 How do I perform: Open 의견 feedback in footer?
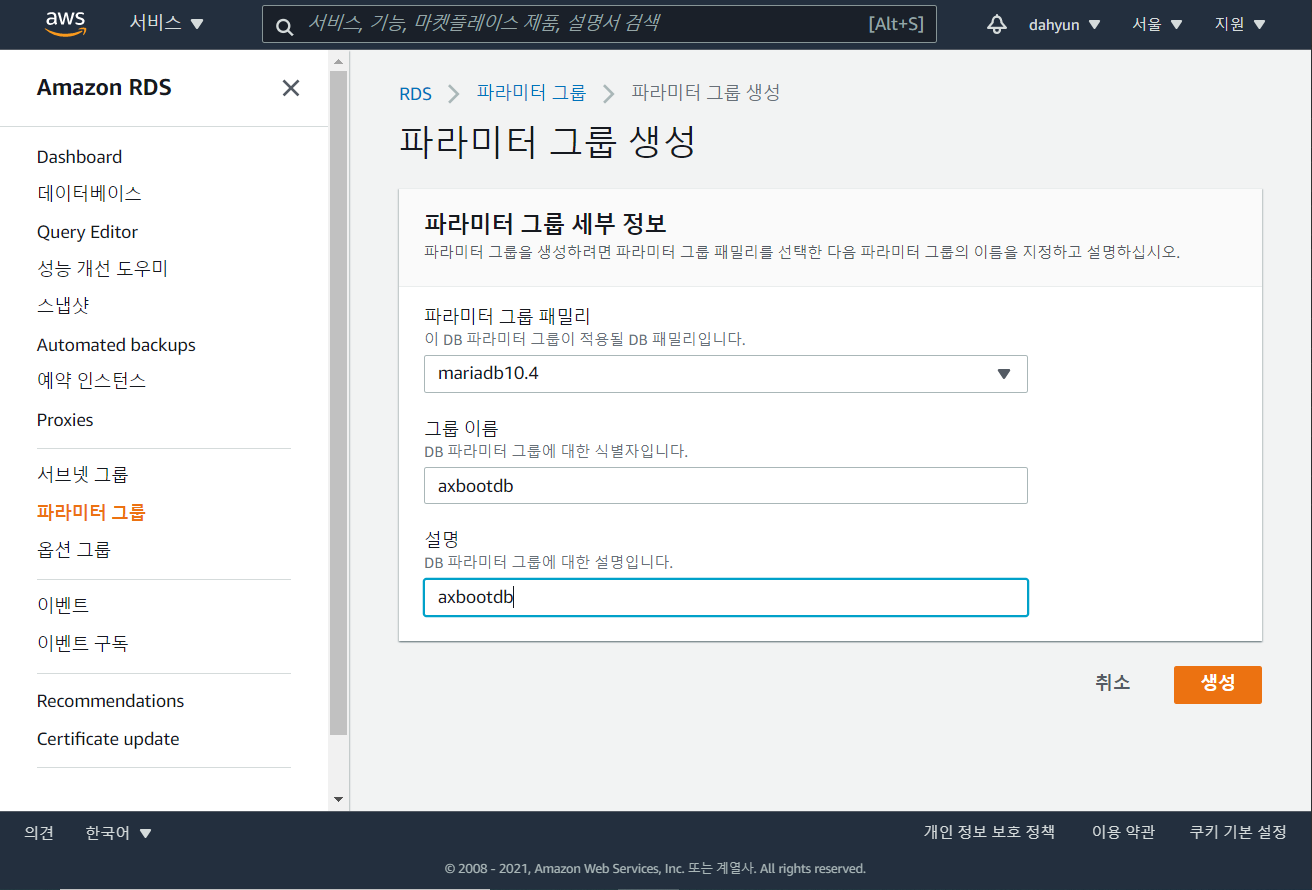click(x=39, y=832)
